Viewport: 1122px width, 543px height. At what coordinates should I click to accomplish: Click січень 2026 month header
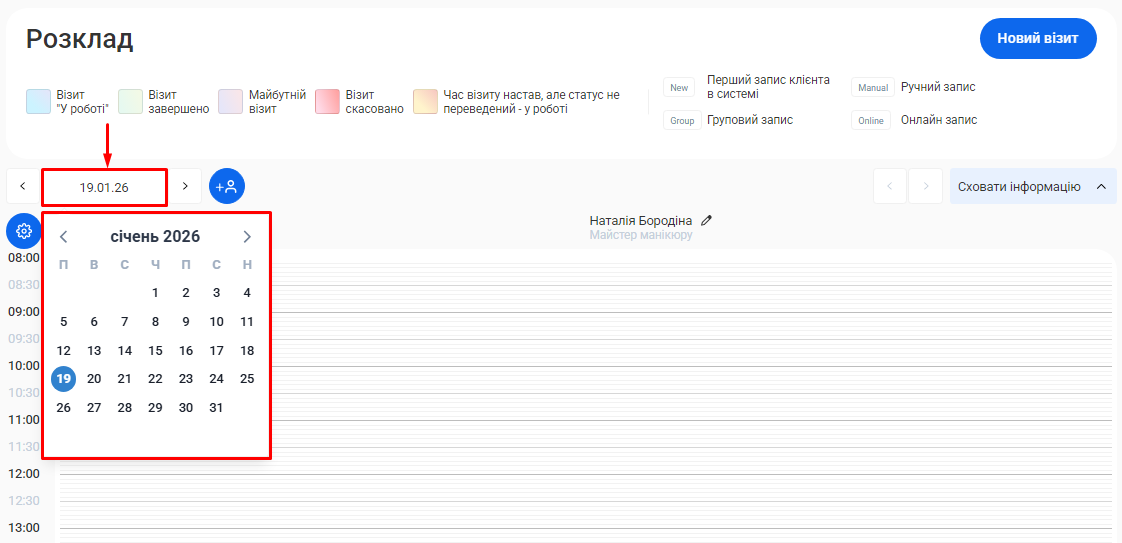(155, 237)
